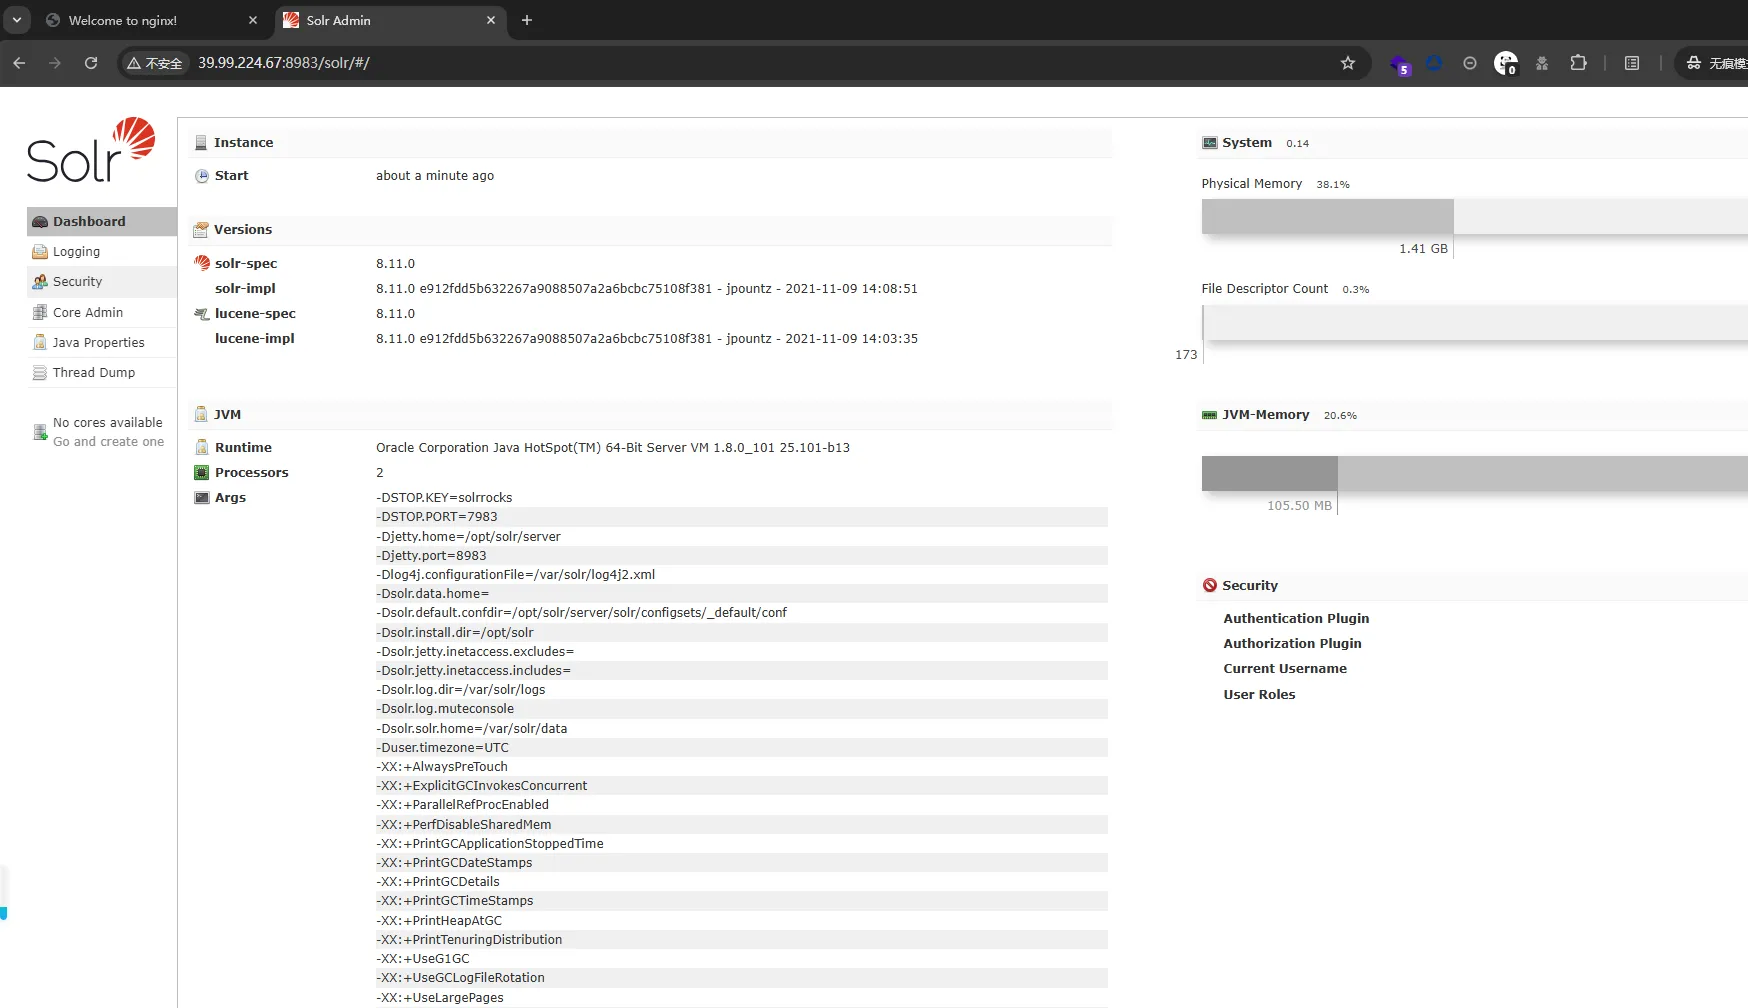The height and width of the screenshot is (1008, 1748).
Task: Click the 1.41 GB memory value
Action: [1423, 249]
